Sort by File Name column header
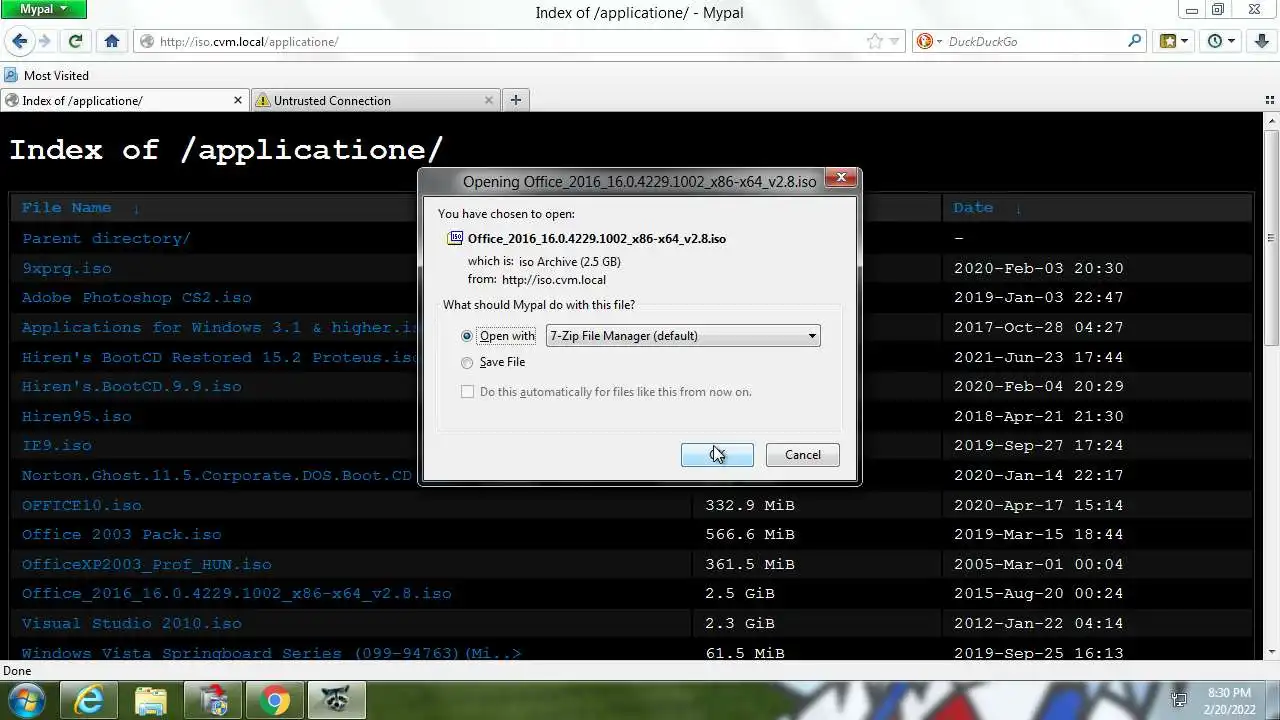Image resolution: width=1280 pixels, height=720 pixels. (66, 208)
